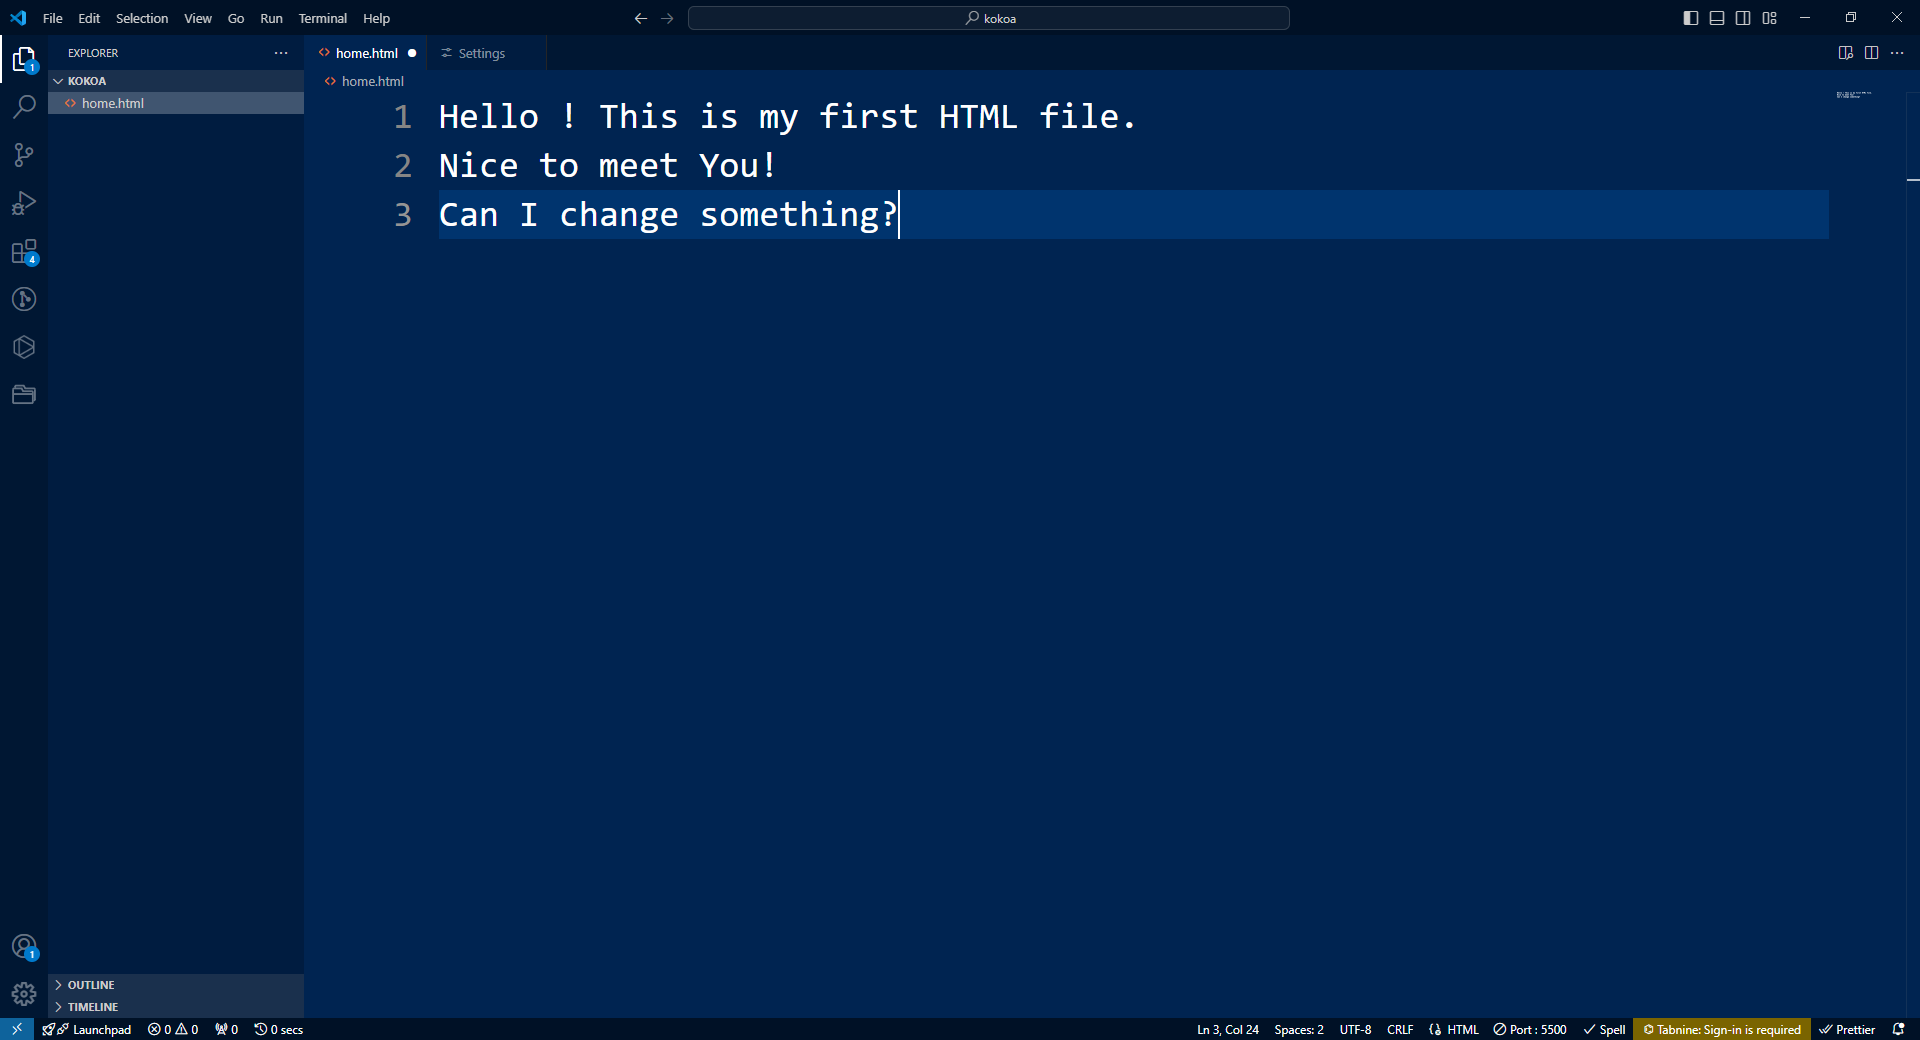
Task: Open Run and Debug view
Action: [24, 203]
